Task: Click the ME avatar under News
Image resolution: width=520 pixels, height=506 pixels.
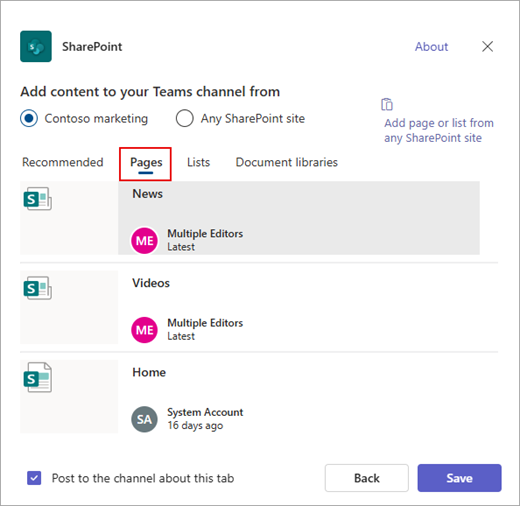Action: click(144, 240)
